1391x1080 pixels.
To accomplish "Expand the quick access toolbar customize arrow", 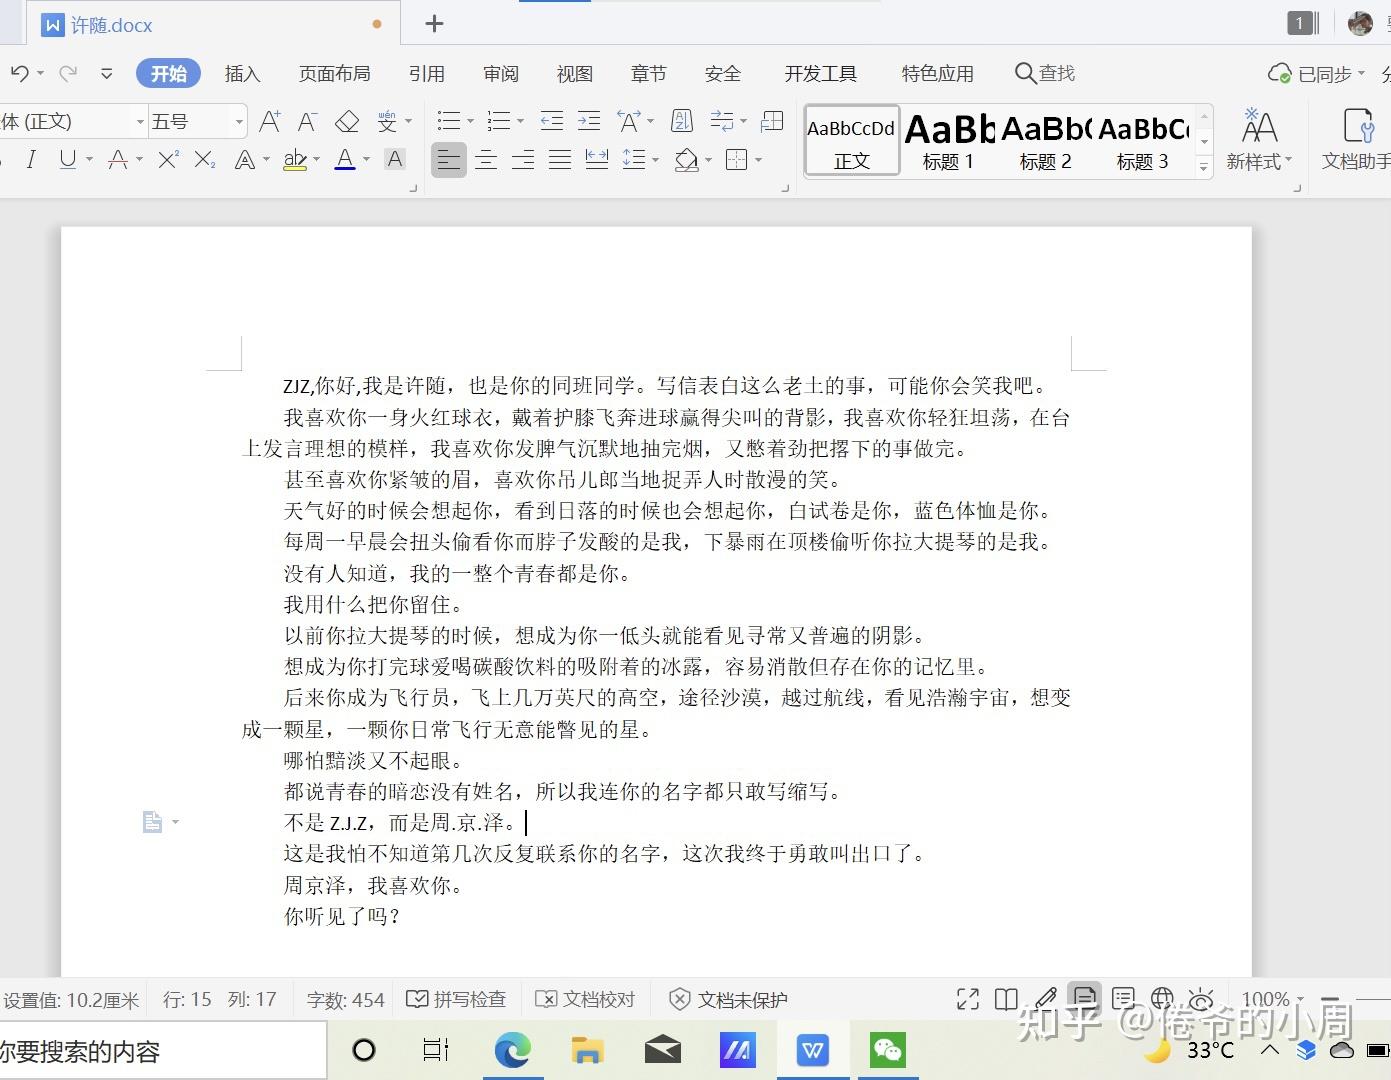I will (107, 73).
